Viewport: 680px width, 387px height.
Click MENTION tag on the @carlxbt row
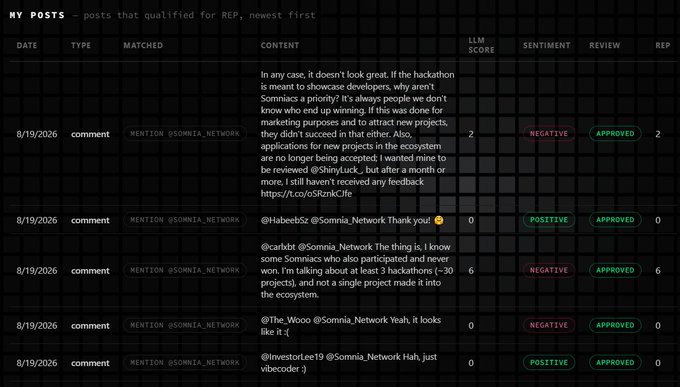coord(185,270)
